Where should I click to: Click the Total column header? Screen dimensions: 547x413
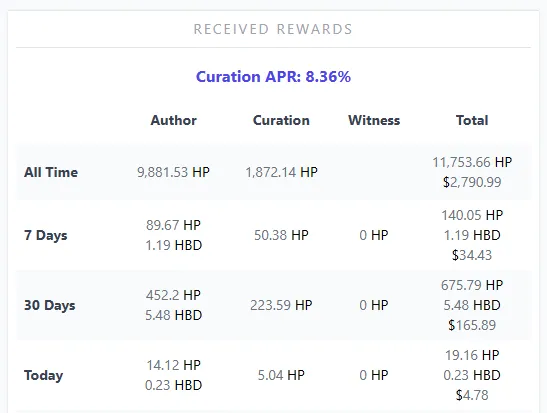472,120
